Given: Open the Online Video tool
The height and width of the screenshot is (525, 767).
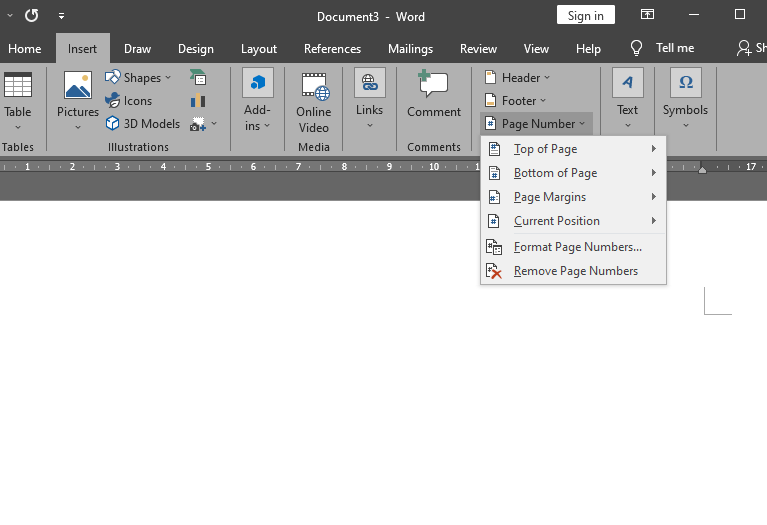Looking at the screenshot, I should [314, 102].
